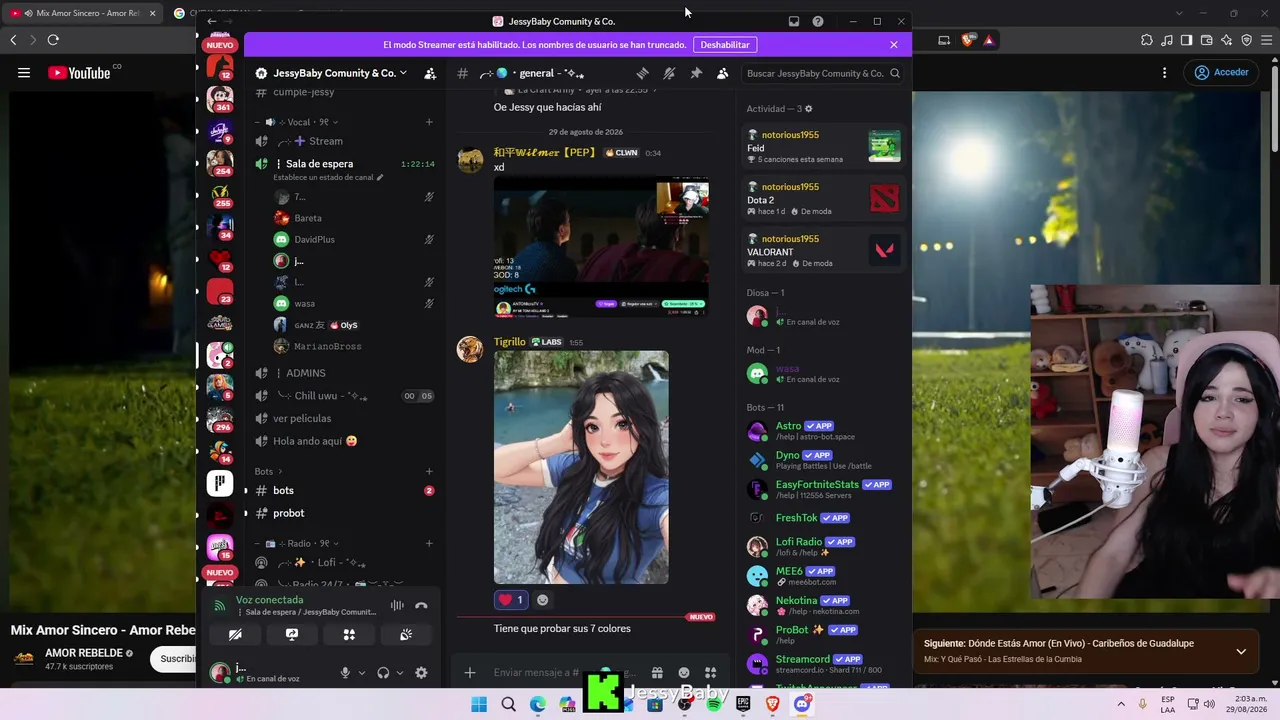The width and height of the screenshot is (1280, 720).
Task: Dismiss the Streamer mode banner
Action: [x=894, y=45]
